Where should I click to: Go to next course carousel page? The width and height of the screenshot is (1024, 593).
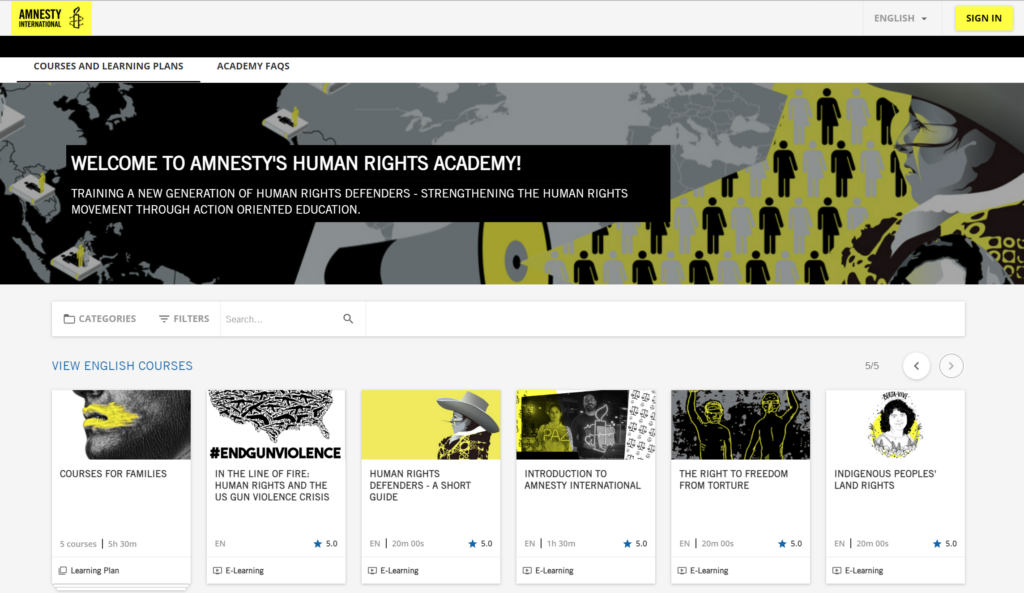(951, 366)
